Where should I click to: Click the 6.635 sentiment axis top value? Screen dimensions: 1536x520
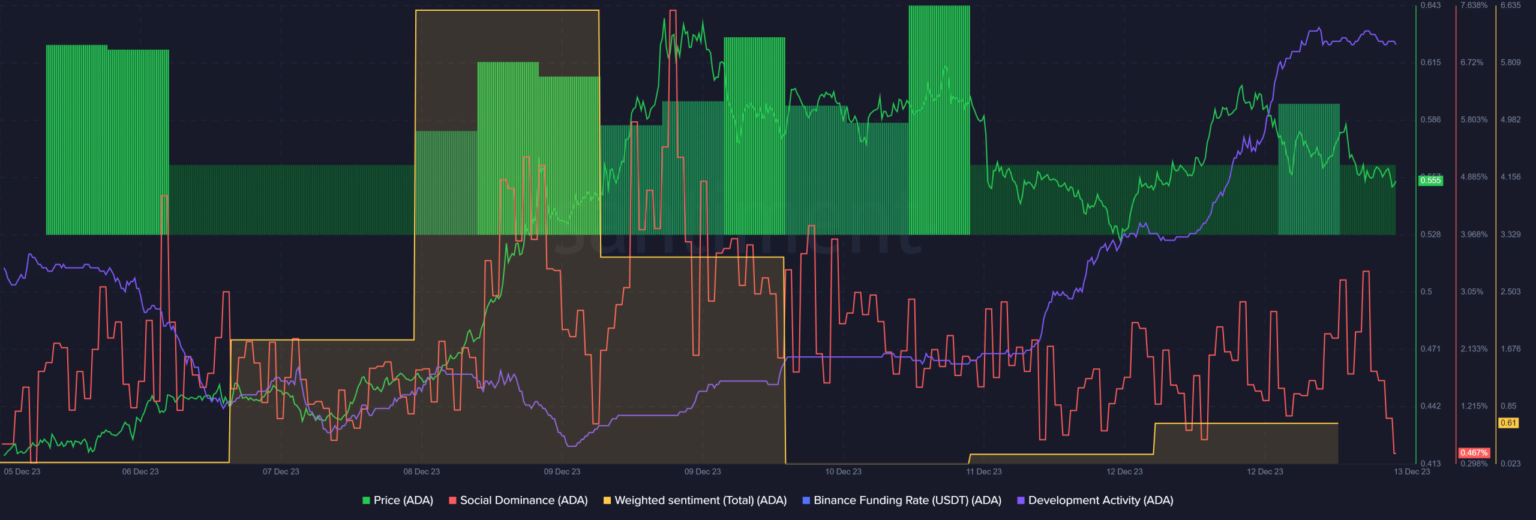tap(1510, 6)
